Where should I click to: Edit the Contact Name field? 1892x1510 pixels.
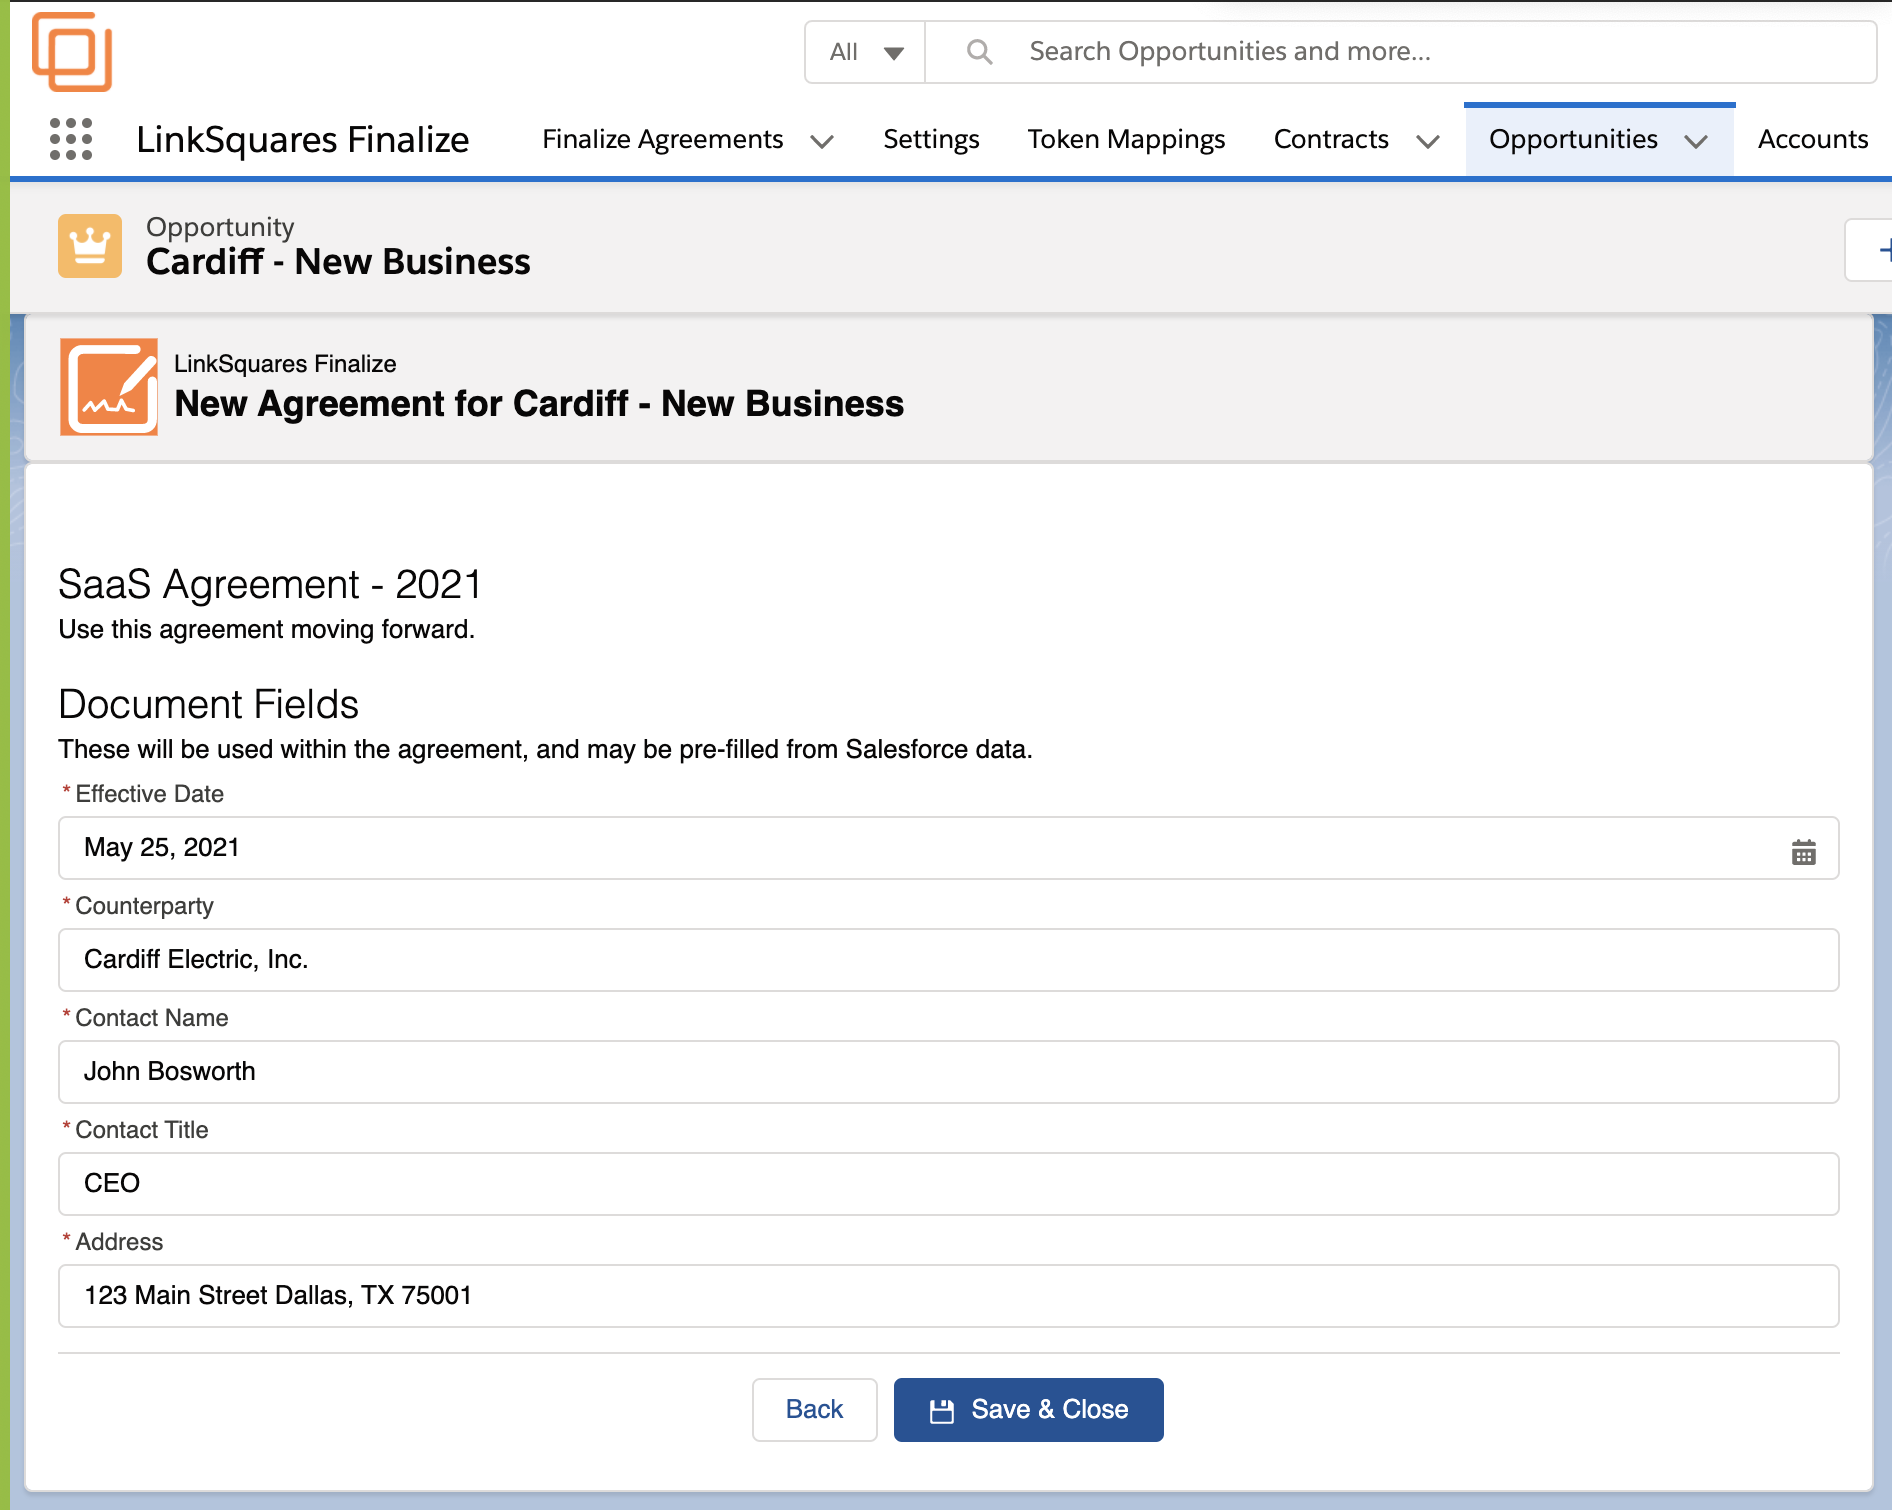[948, 1072]
